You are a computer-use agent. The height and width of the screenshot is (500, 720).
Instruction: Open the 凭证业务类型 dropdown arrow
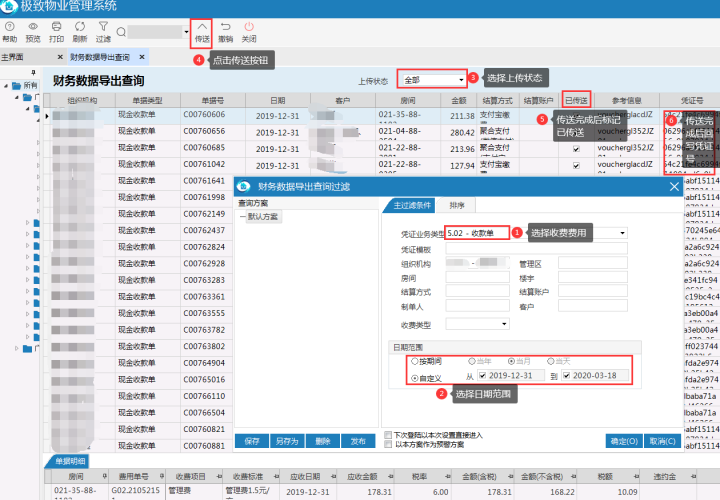pyautogui.click(x=622, y=233)
